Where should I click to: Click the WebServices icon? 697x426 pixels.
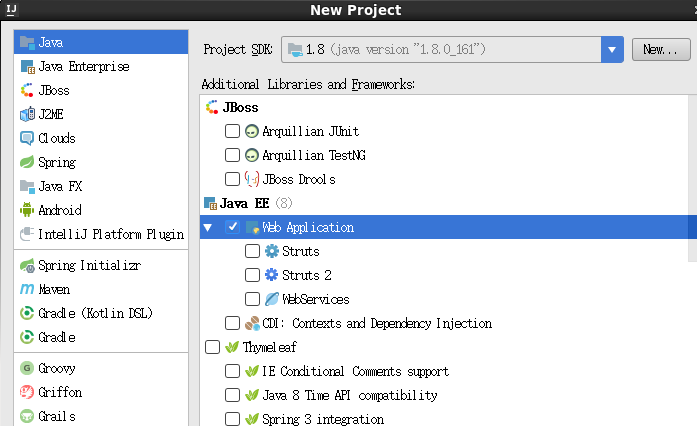(x=272, y=299)
